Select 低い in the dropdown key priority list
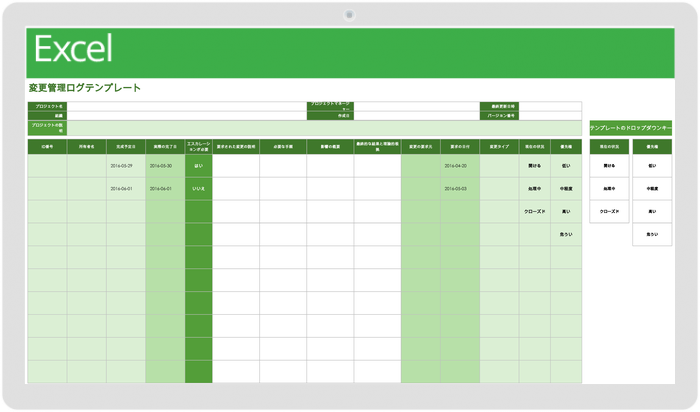 652,166
